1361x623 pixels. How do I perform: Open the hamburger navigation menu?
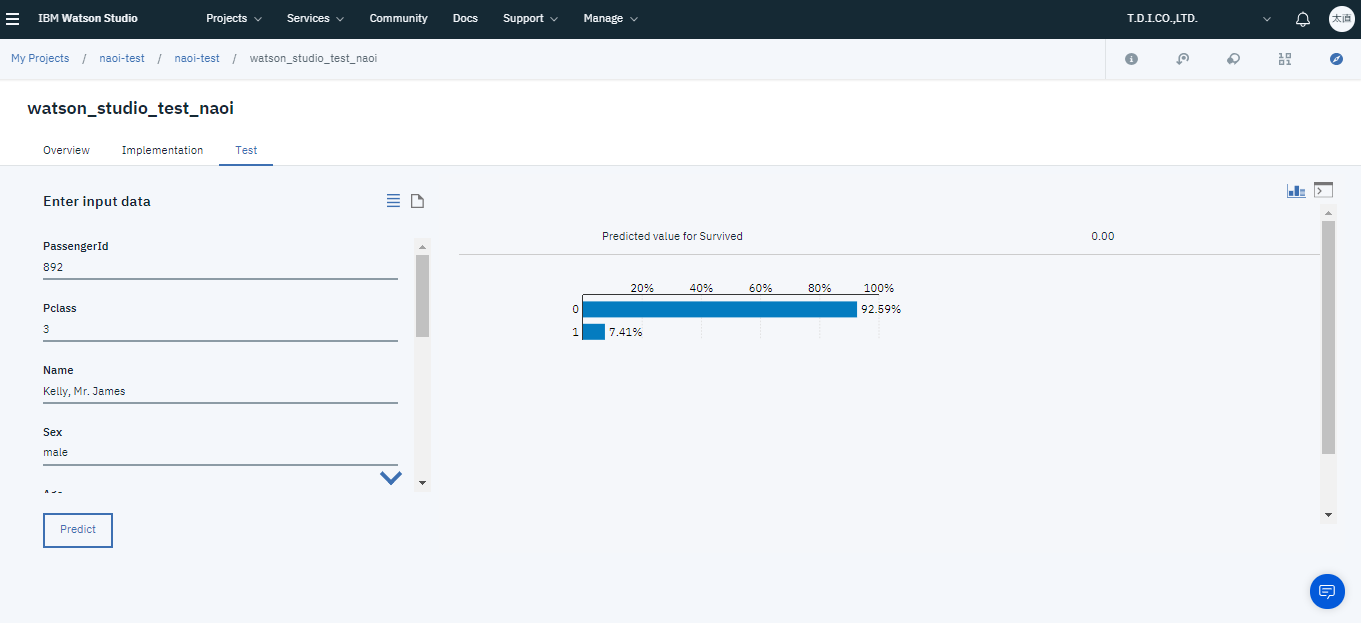pyautogui.click(x=13, y=19)
